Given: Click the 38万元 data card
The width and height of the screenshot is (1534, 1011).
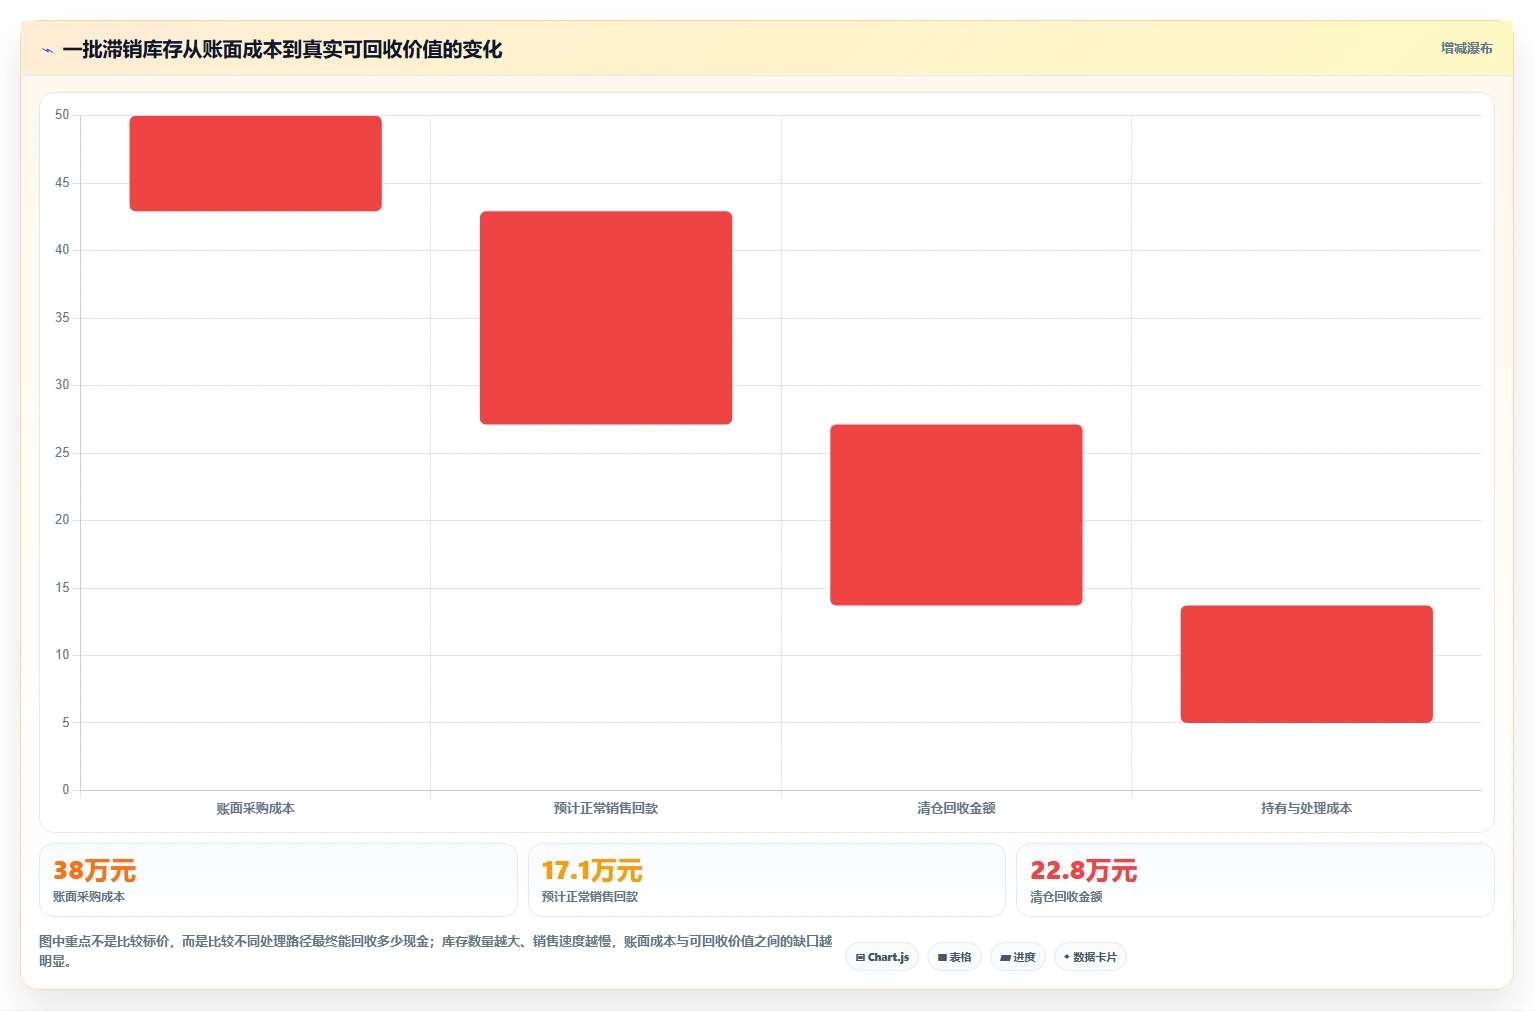Looking at the screenshot, I should coord(278,880).
